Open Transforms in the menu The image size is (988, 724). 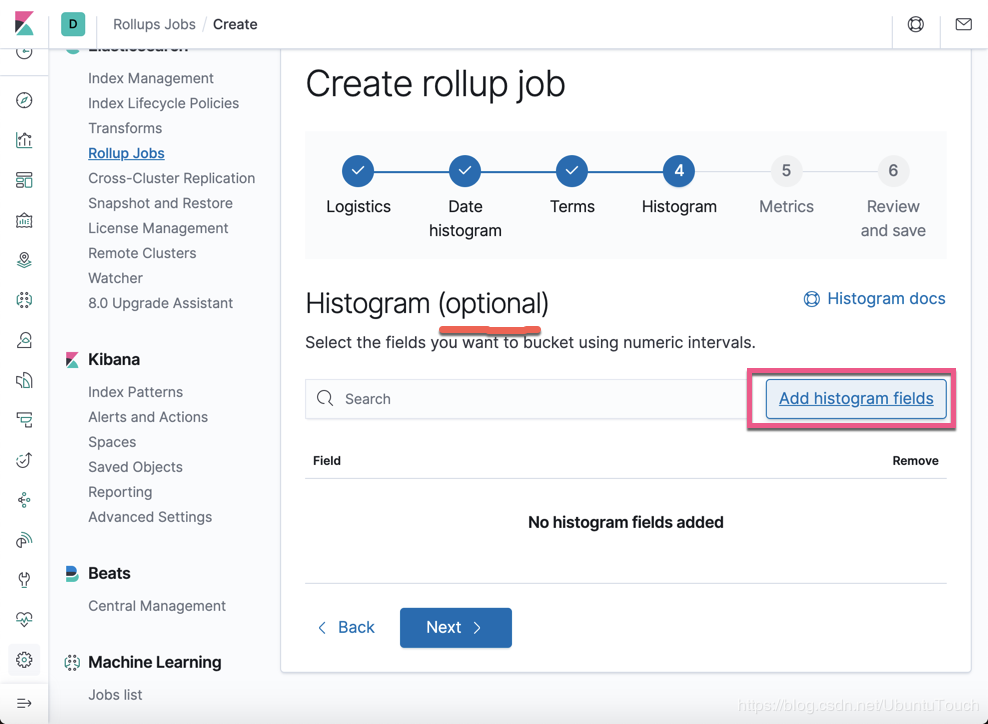coord(125,128)
